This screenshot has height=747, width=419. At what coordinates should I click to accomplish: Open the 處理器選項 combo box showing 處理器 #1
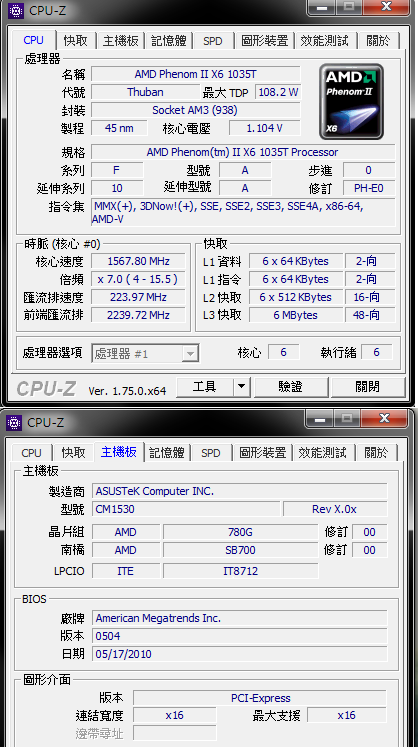[145, 353]
